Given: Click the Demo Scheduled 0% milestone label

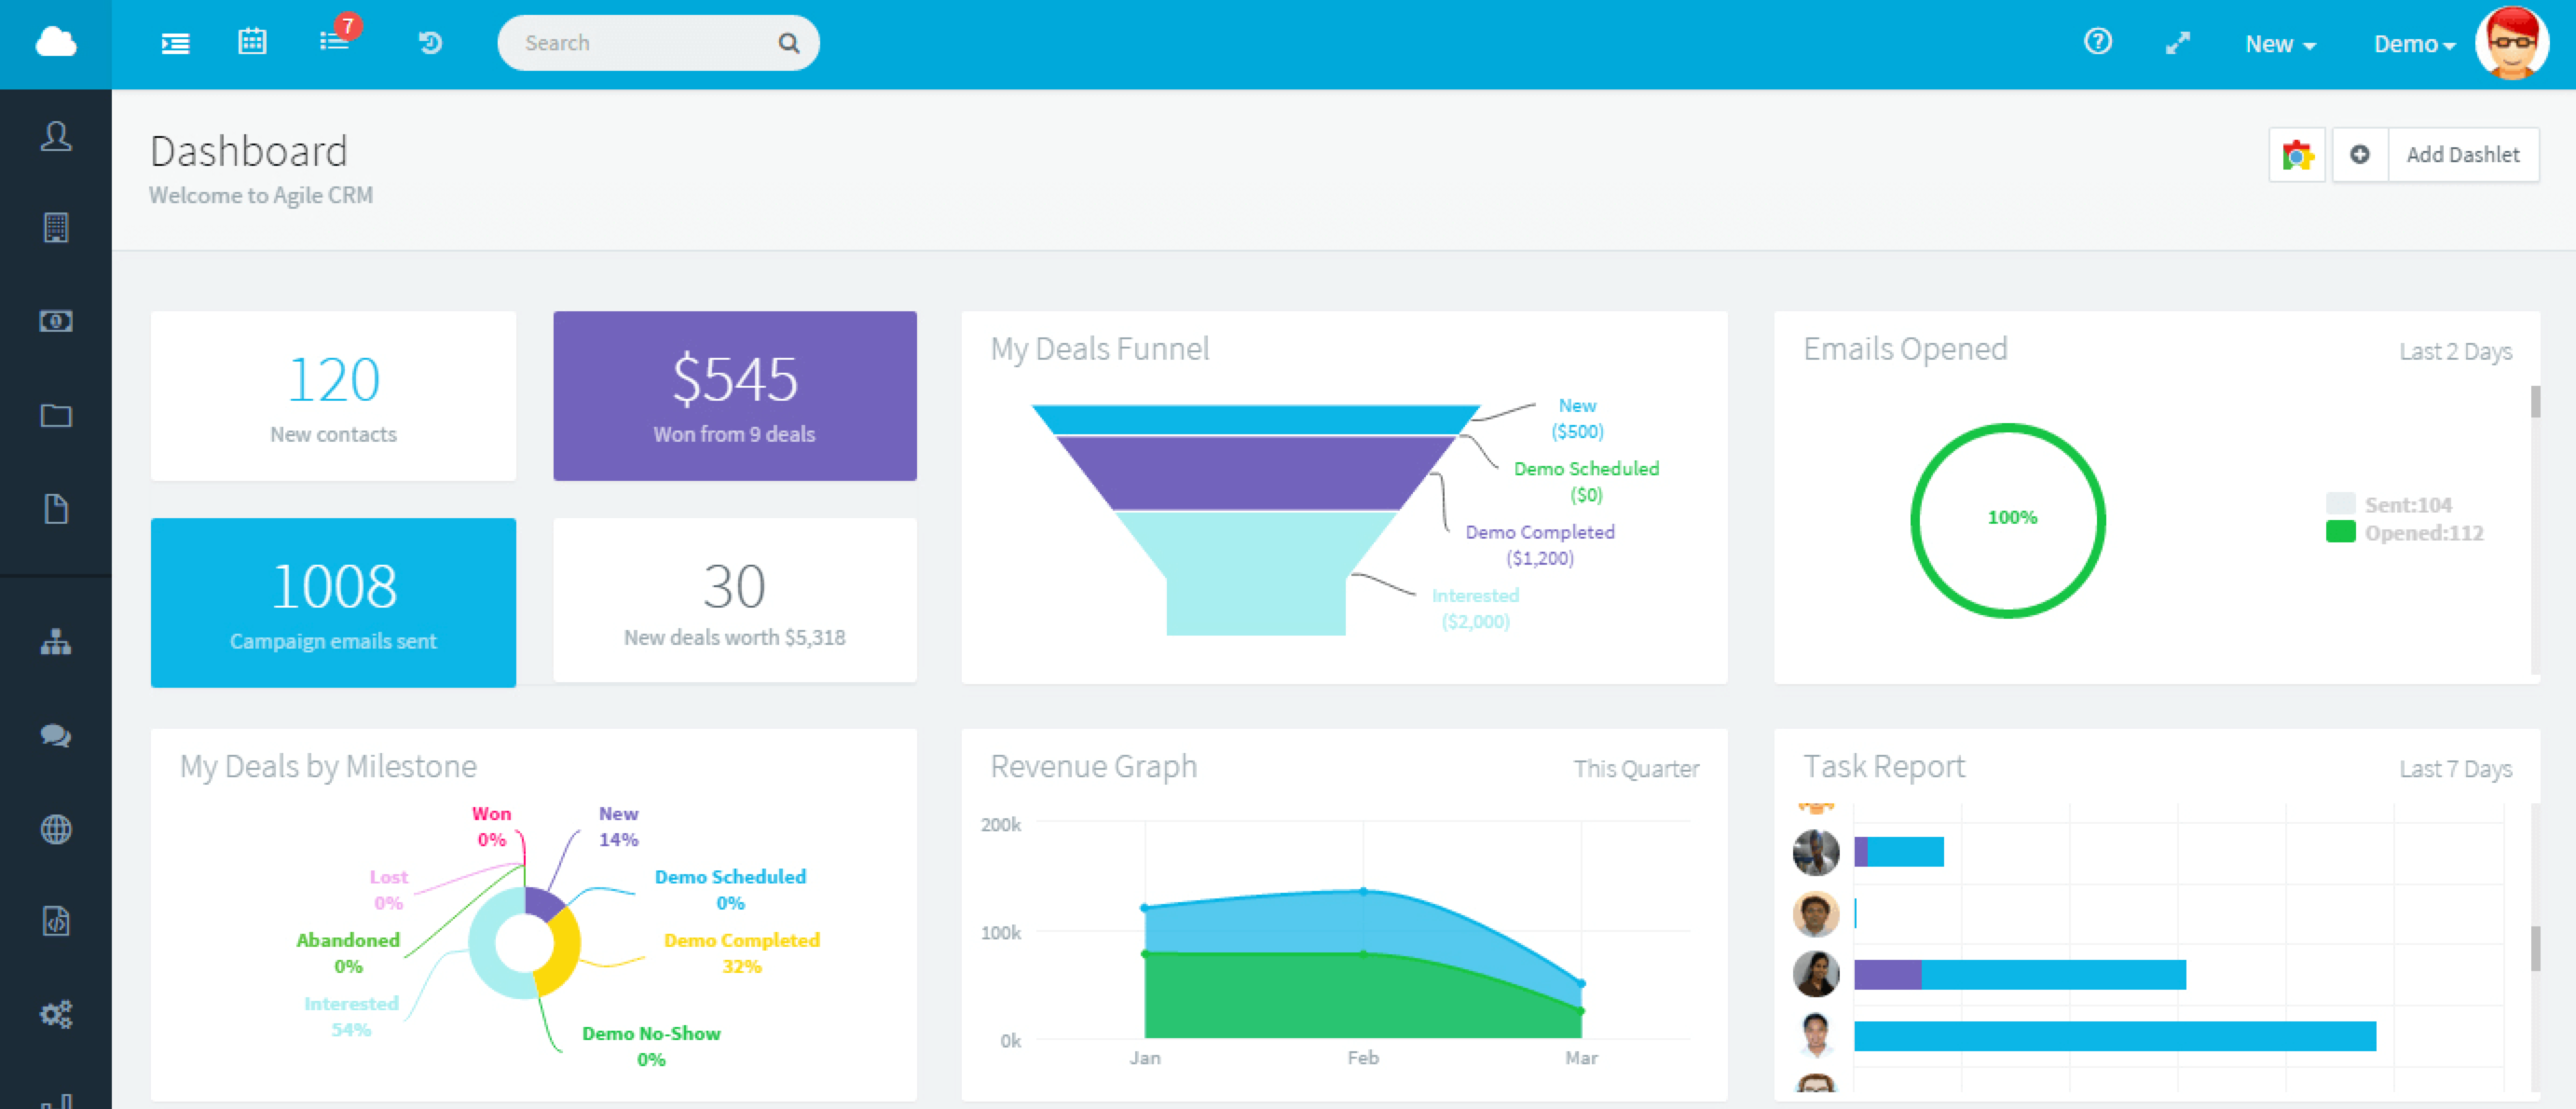Looking at the screenshot, I should 730,889.
